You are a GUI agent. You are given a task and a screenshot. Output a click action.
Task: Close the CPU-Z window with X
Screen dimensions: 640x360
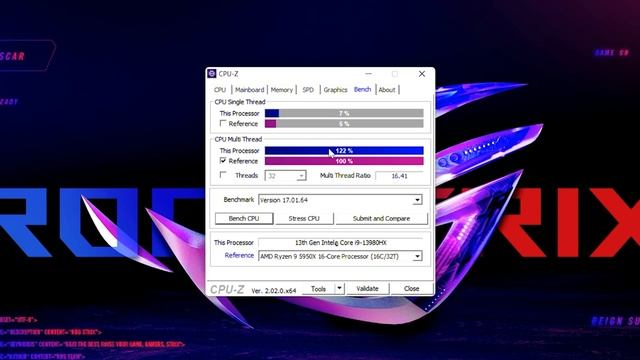coord(422,74)
